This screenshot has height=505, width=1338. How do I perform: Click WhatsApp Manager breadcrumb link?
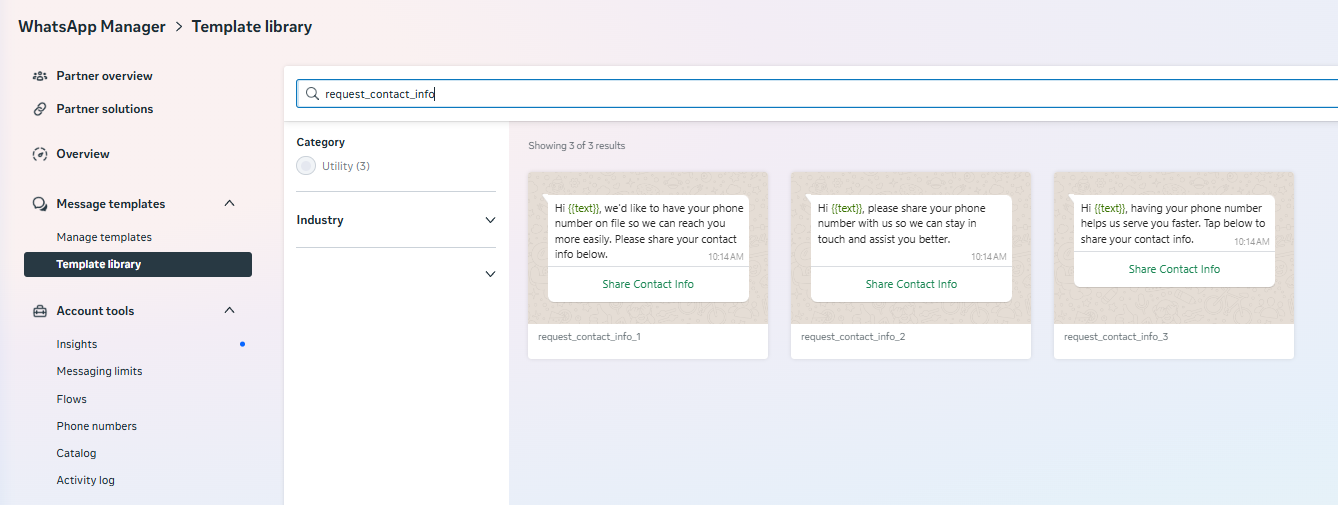92,27
